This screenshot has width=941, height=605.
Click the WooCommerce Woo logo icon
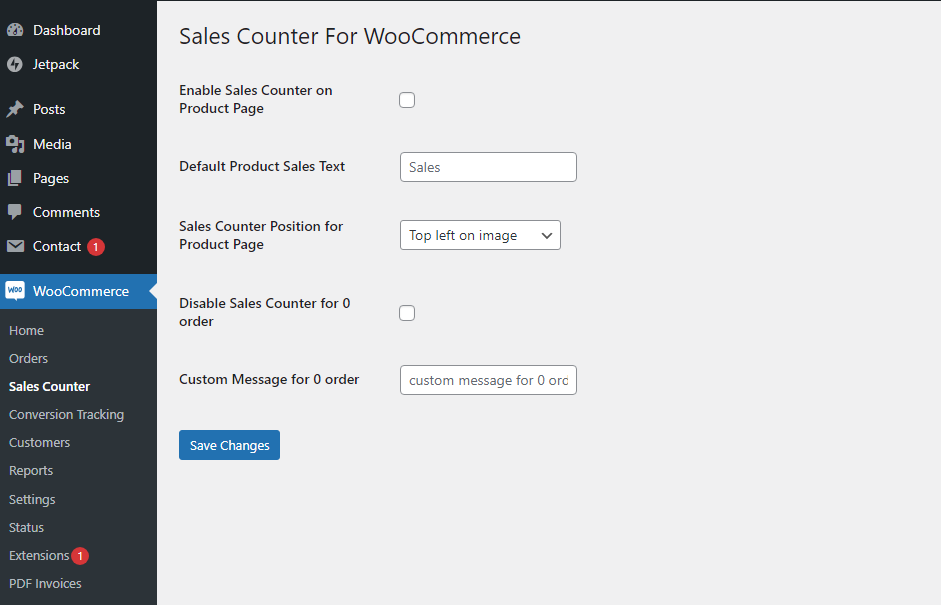(15, 291)
